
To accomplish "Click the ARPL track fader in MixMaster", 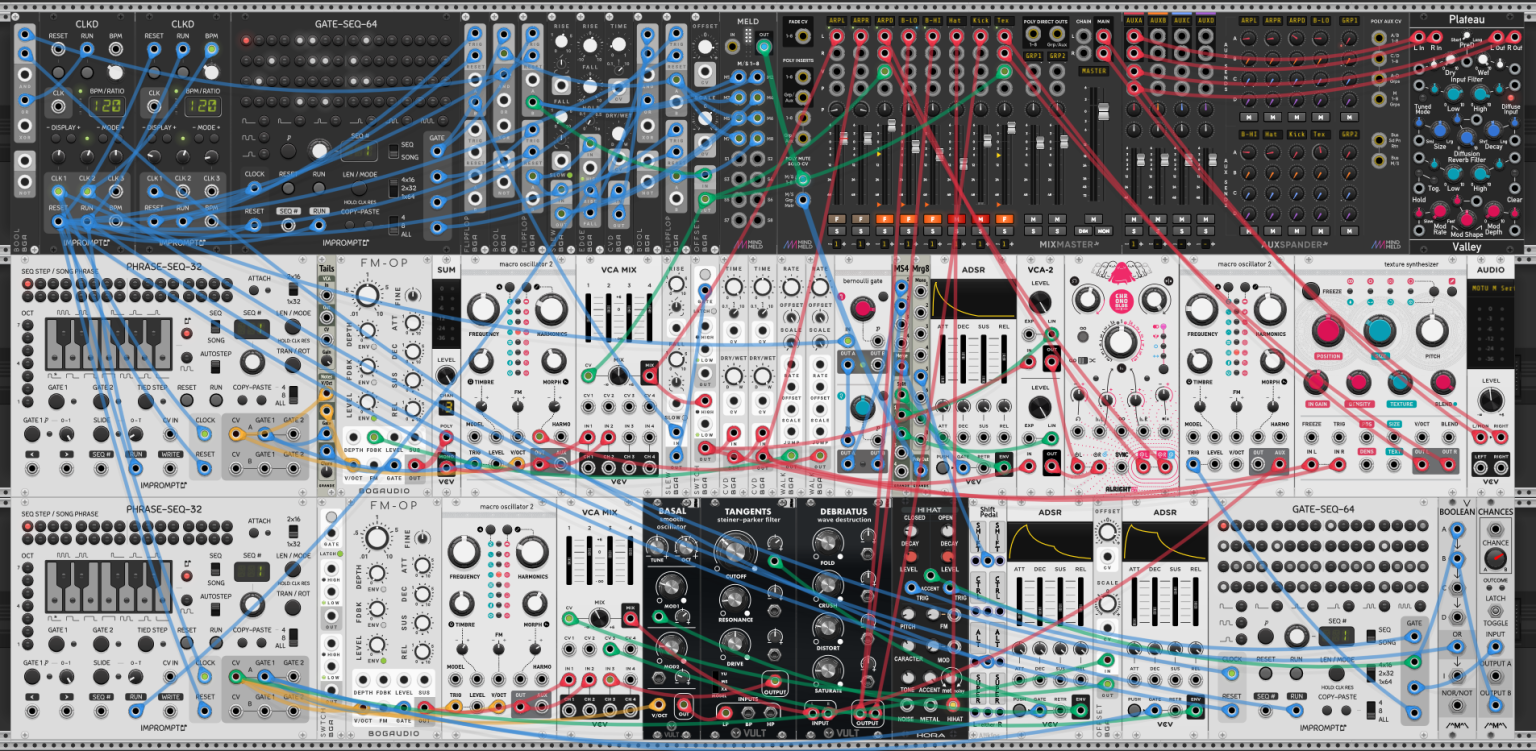I will point(844,138).
